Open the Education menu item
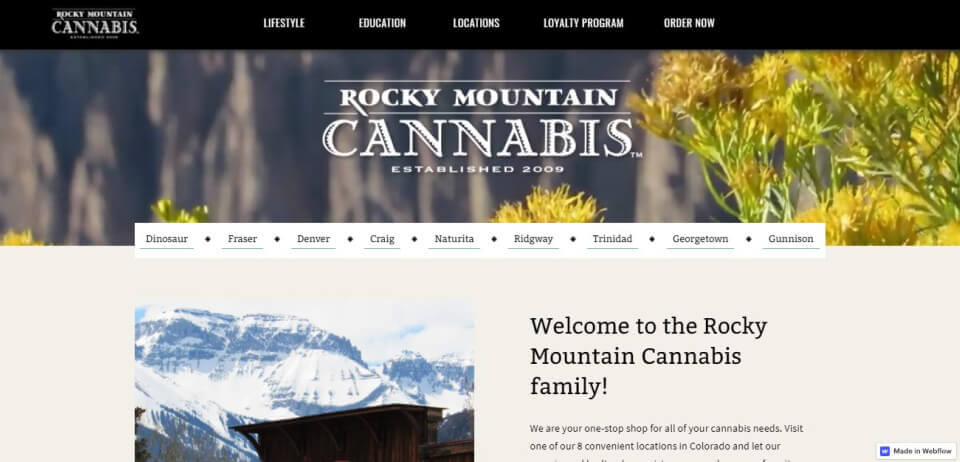The height and width of the screenshot is (462, 960). click(382, 23)
